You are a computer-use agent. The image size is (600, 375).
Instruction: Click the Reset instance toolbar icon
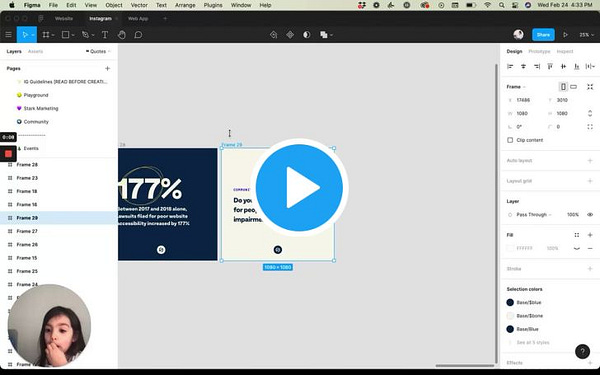pos(273,35)
